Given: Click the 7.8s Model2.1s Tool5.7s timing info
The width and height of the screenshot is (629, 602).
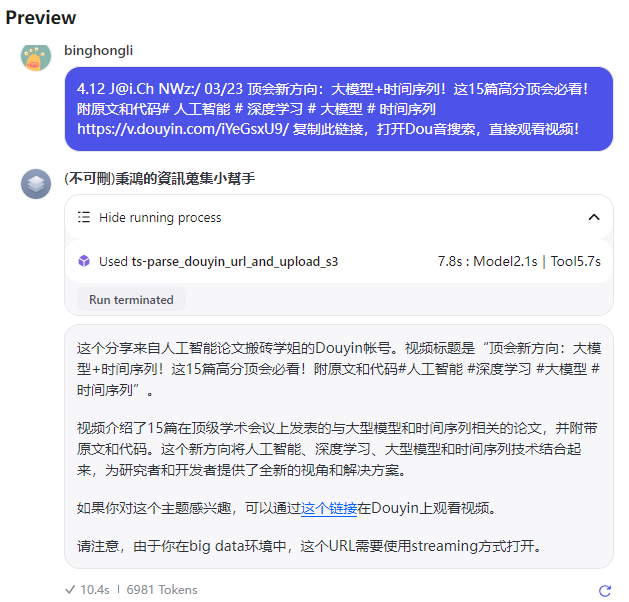Looking at the screenshot, I should (x=519, y=261).
